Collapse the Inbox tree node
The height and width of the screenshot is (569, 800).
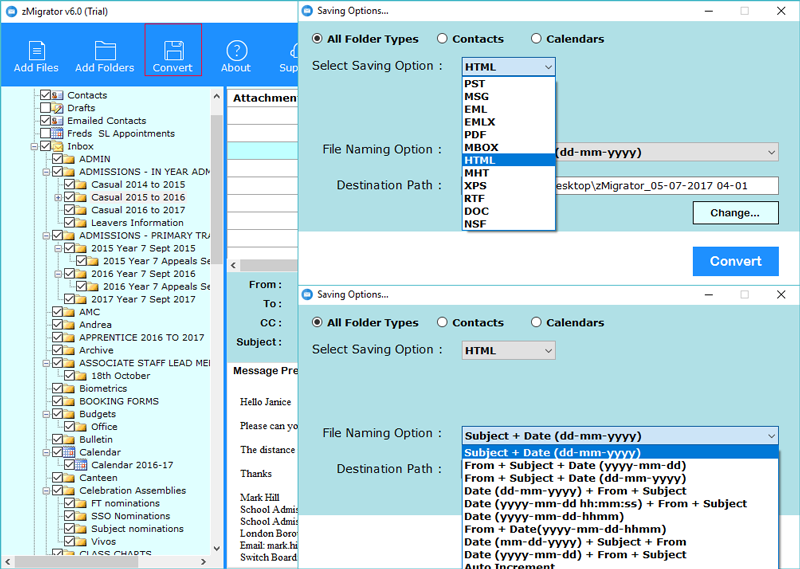(x=34, y=146)
